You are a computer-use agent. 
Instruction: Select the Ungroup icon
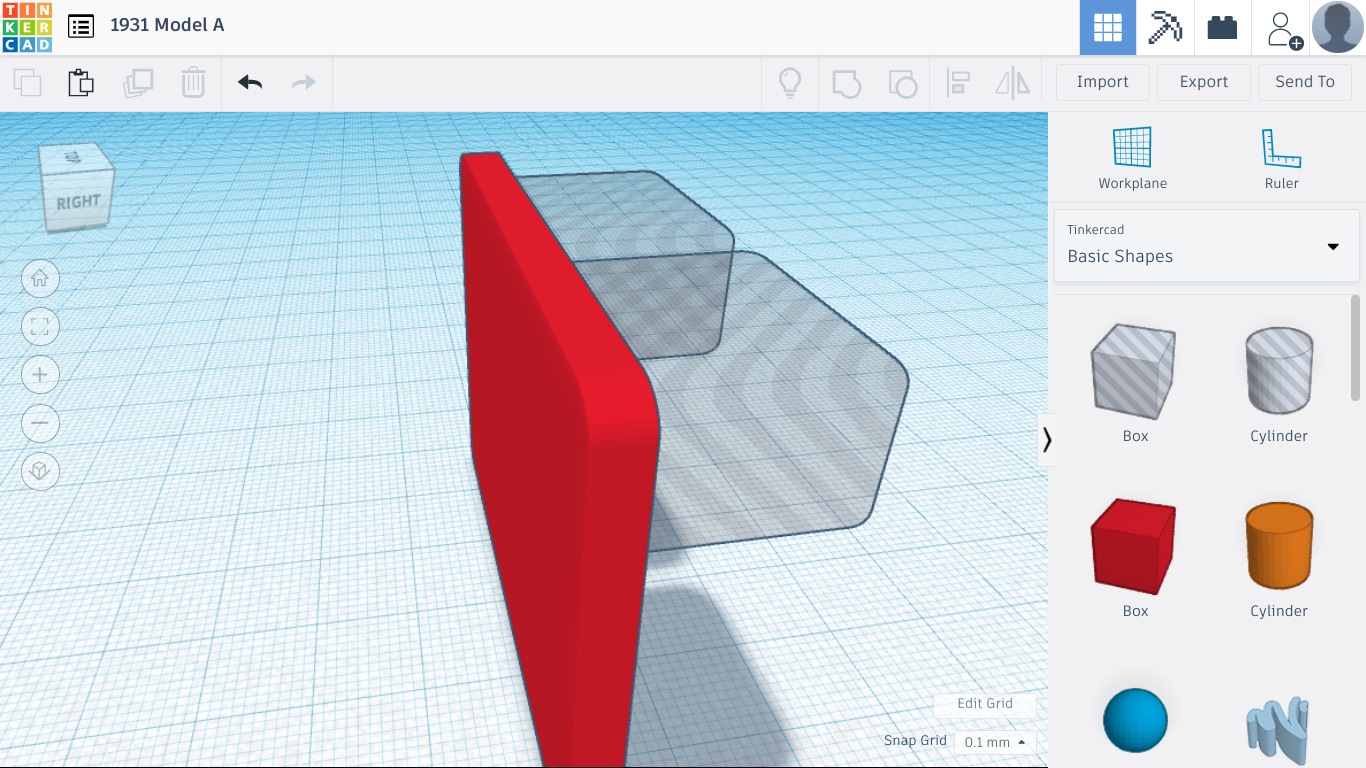(x=903, y=82)
